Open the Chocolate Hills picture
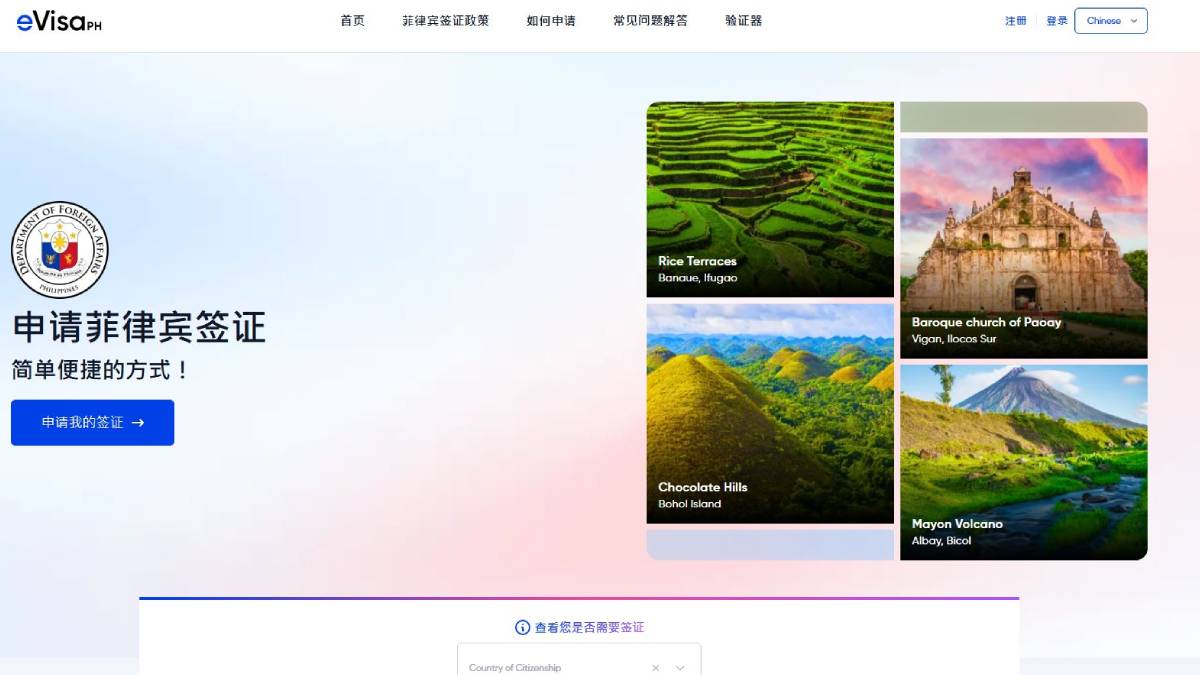The image size is (1200, 675). [x=770, y=413]
